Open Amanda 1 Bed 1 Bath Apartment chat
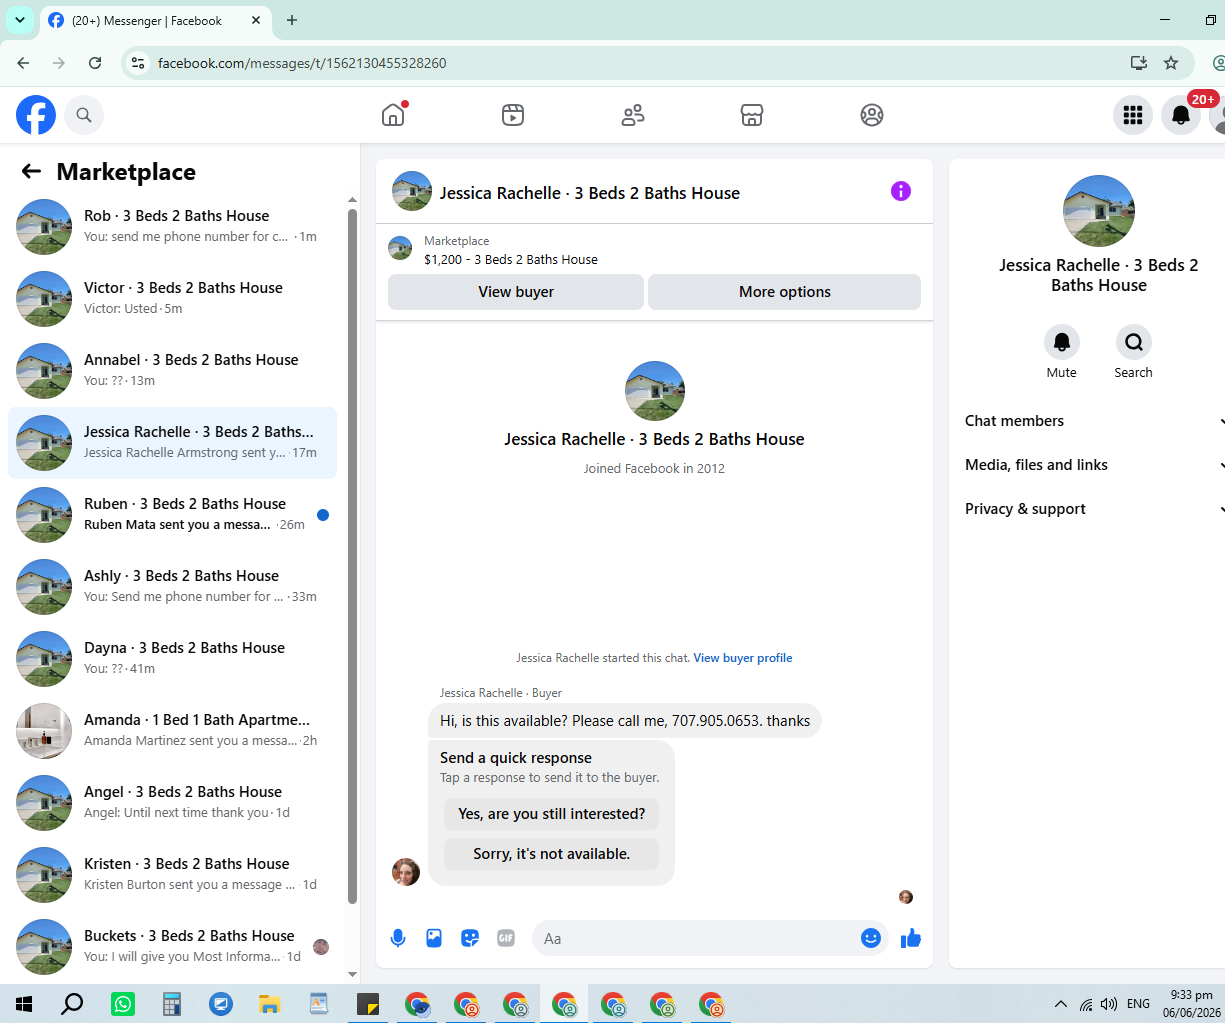Viewport: 1225px width, 1023px height. click(172, 731)
